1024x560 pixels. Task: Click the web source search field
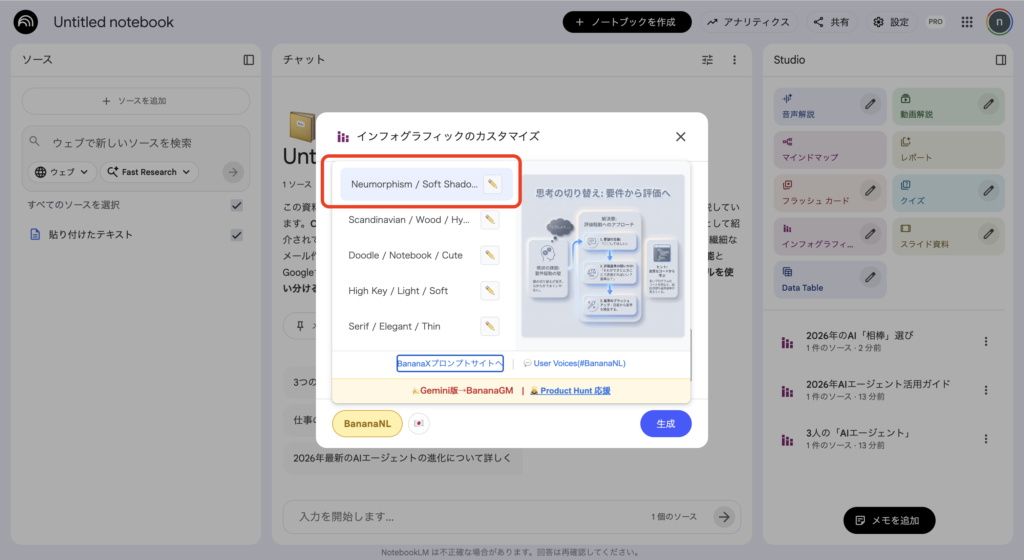135,143
